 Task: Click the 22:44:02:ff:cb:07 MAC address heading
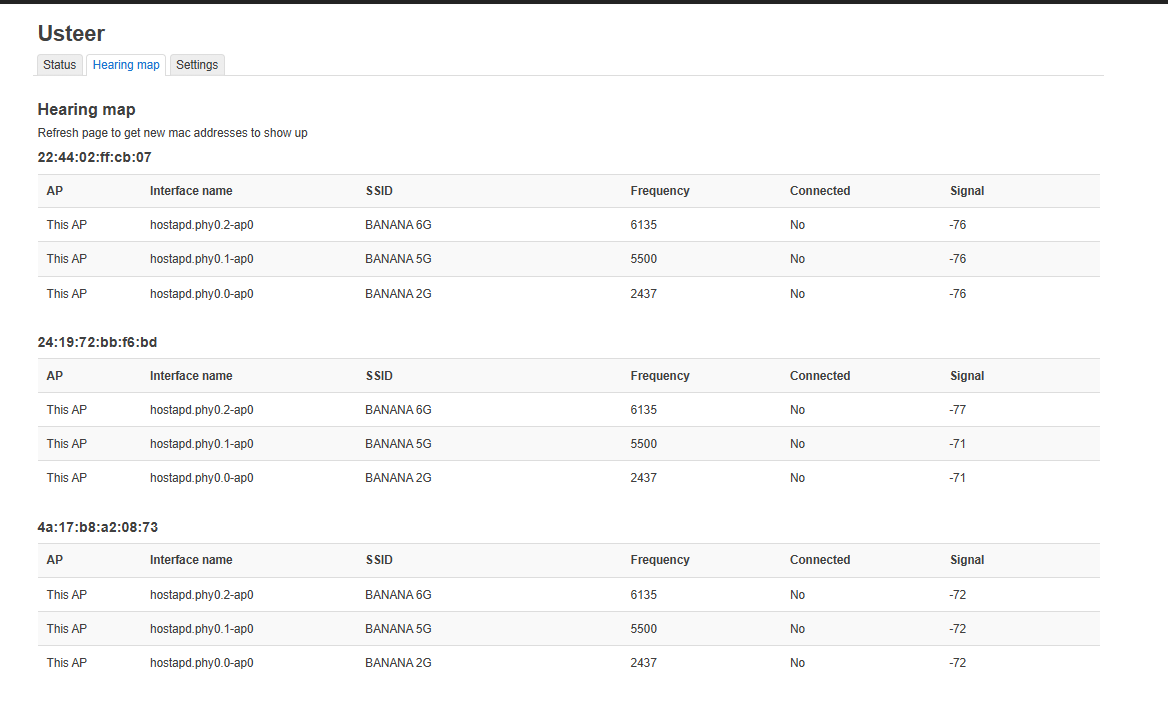[94, 157]
